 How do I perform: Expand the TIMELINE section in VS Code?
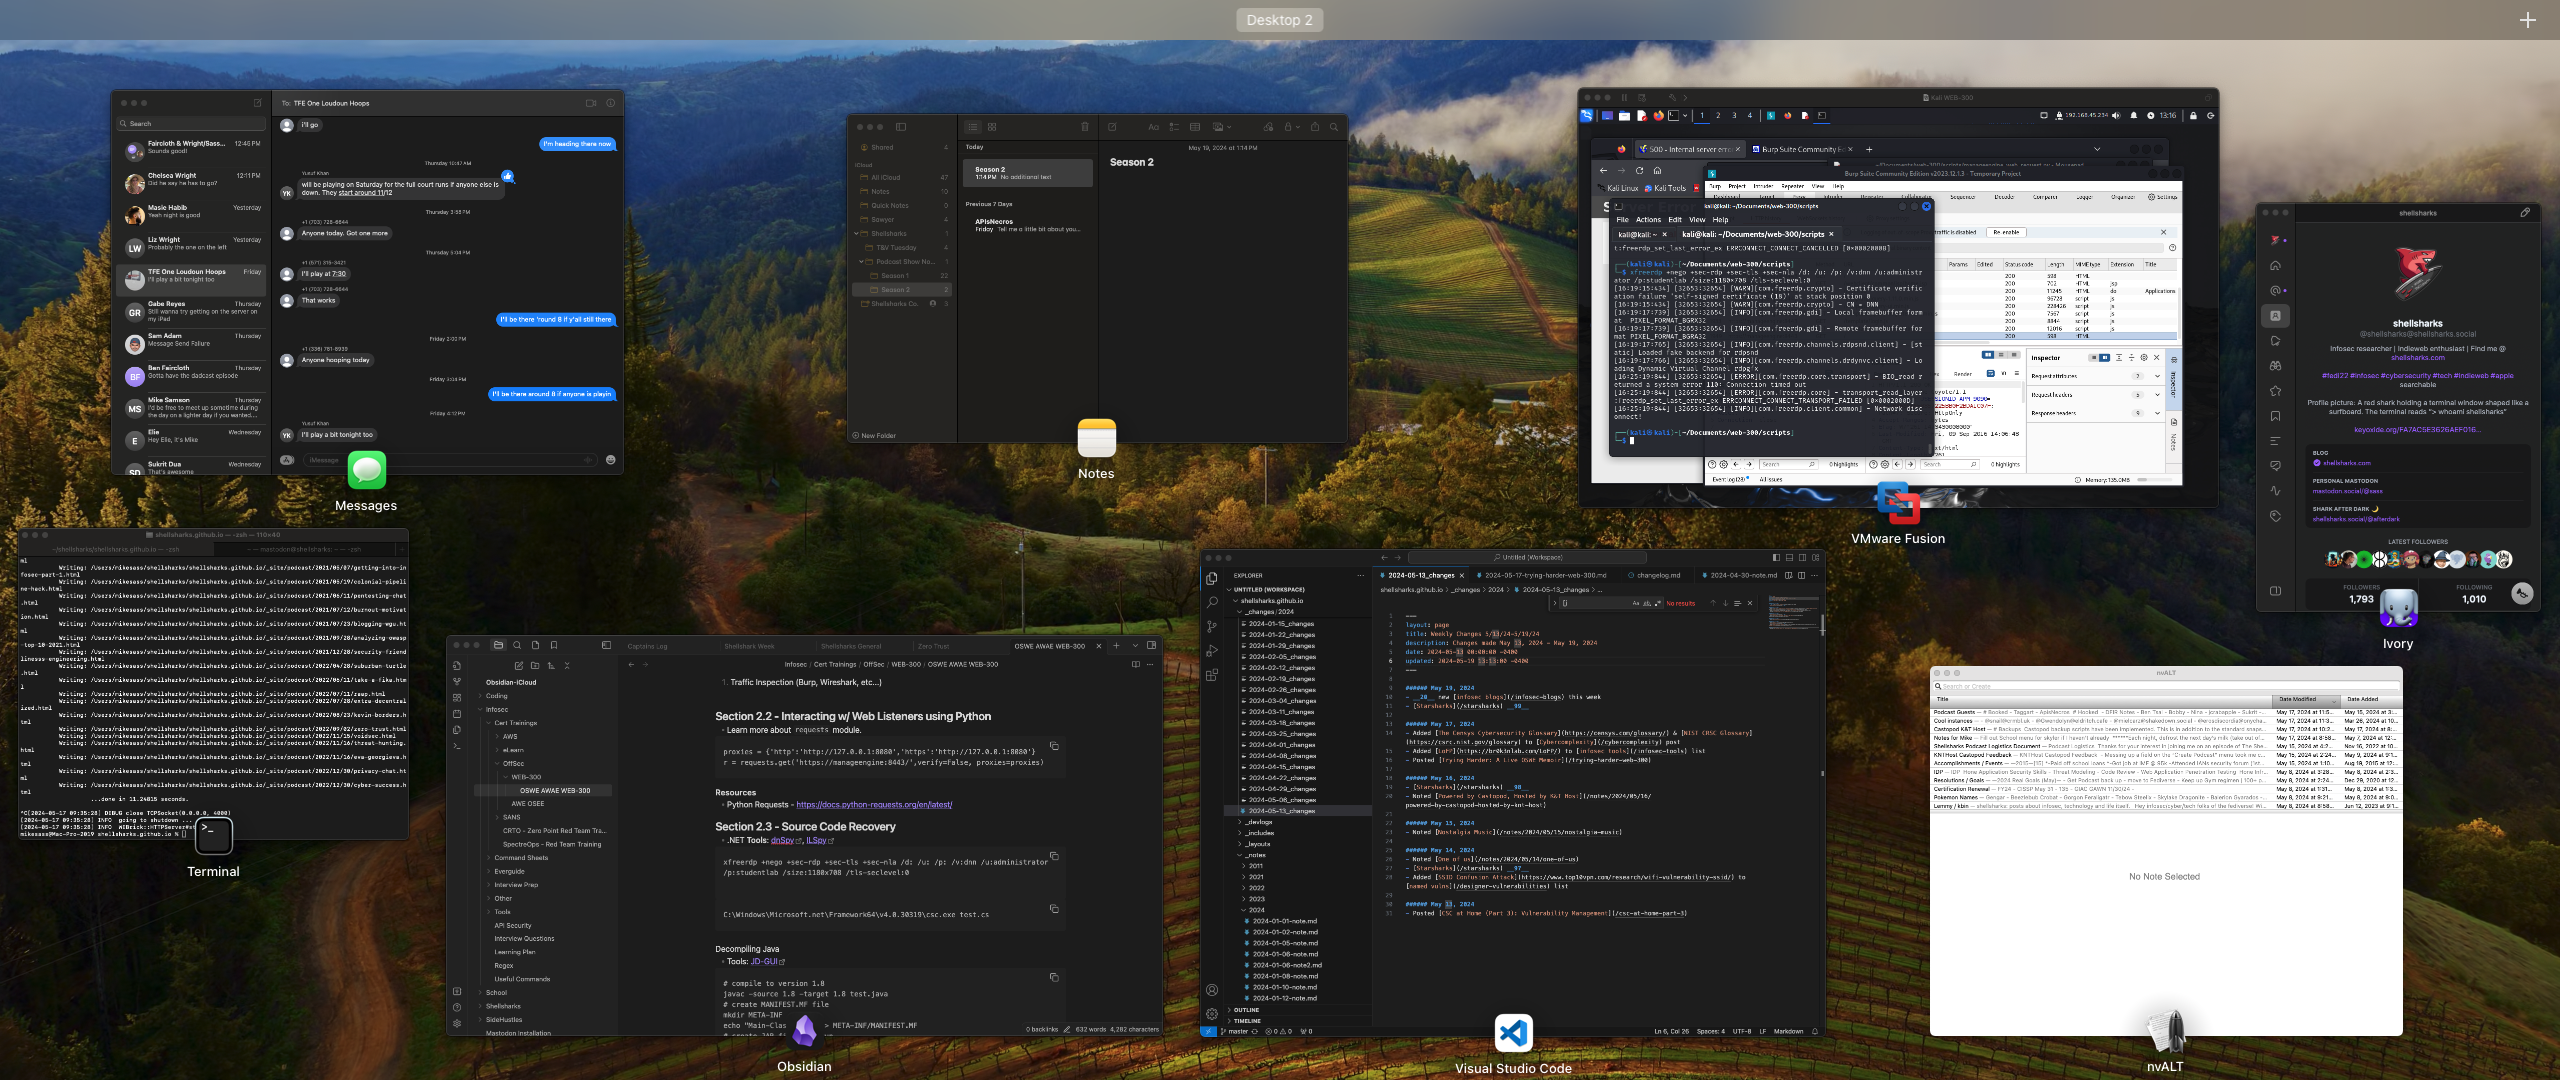click(x=1247, y=1021)
